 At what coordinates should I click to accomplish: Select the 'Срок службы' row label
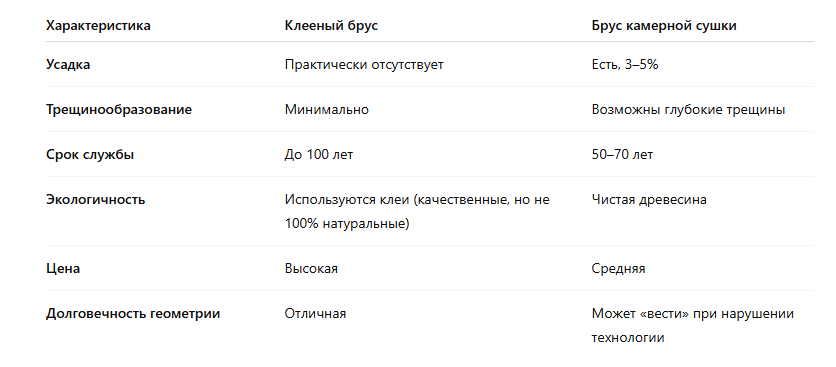pyautogui.click(x=90, y=155)
